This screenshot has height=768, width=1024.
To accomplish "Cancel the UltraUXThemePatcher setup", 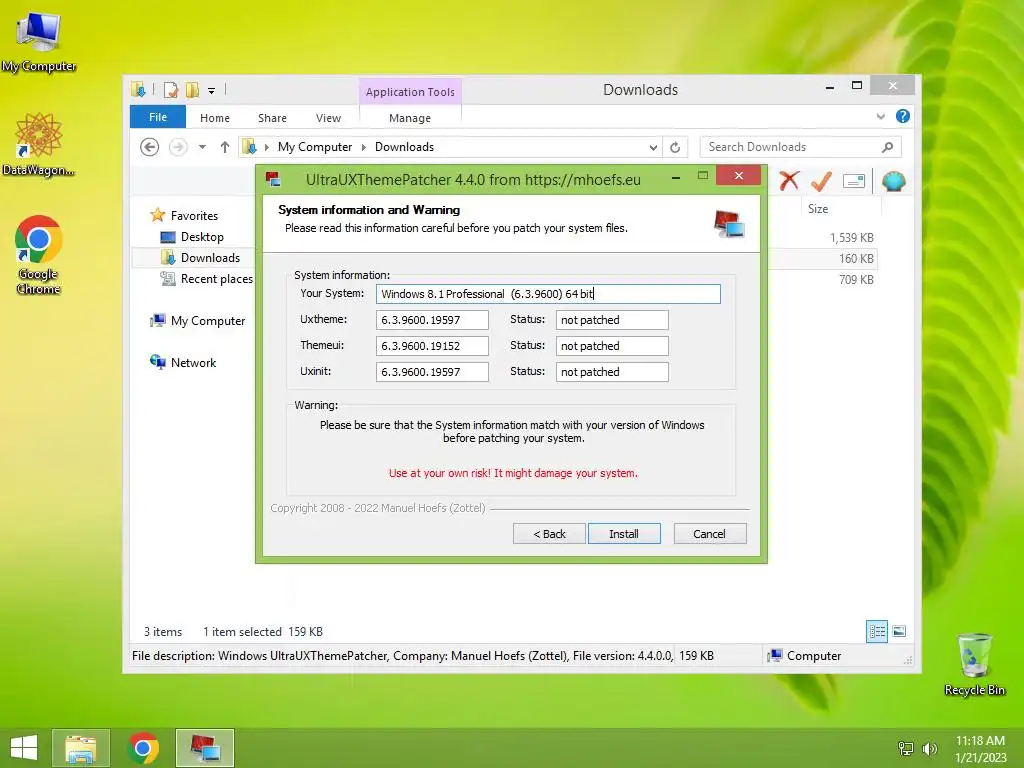I will (x=709, y=534).
